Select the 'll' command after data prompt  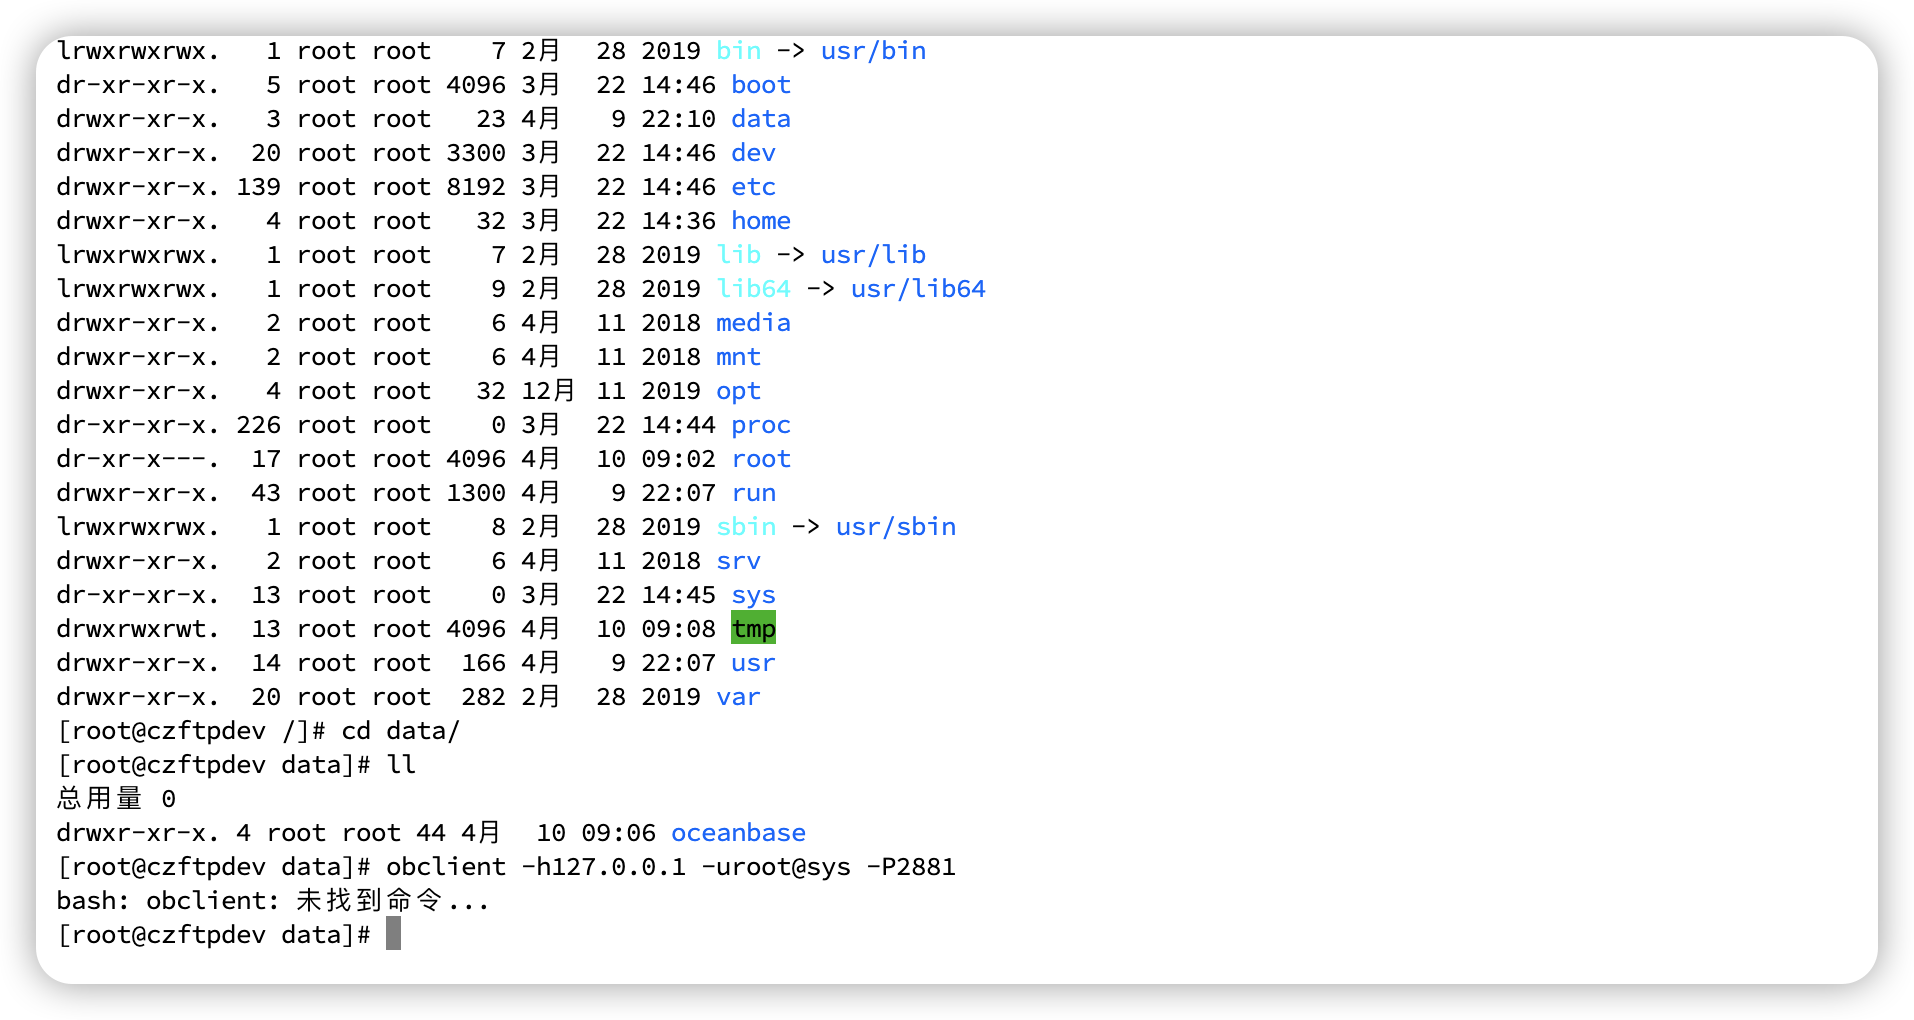coord(401,765)
